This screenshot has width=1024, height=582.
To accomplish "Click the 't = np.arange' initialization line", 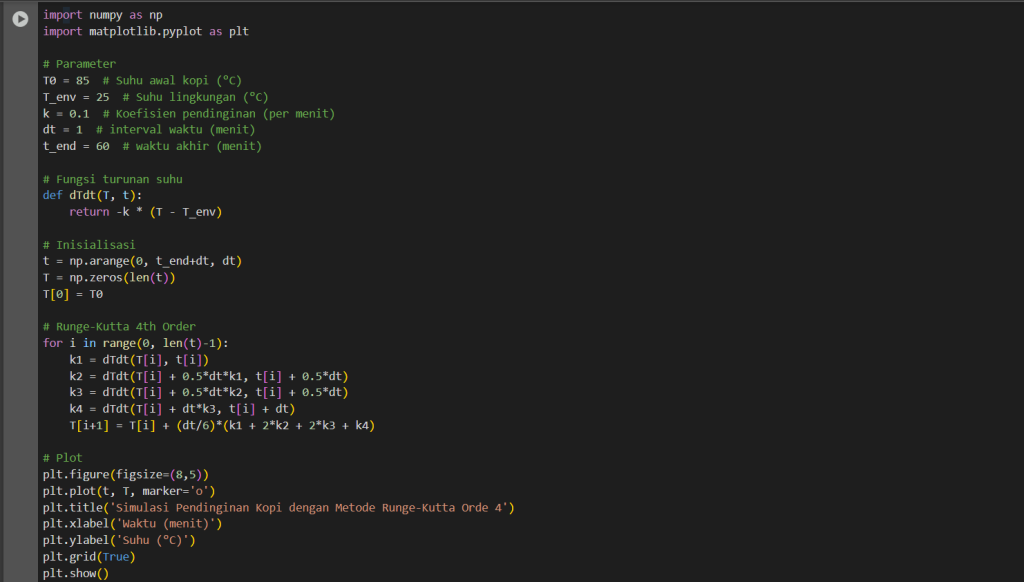I will (142, 261).
